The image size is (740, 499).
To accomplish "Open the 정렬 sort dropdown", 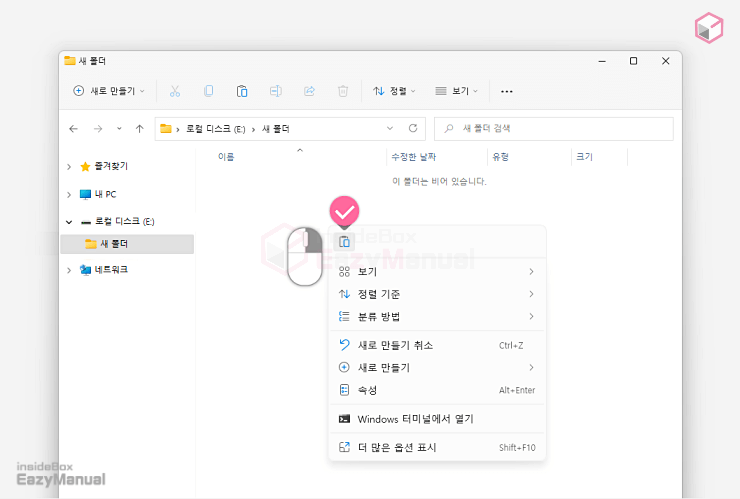I will (x=394, y=91).
